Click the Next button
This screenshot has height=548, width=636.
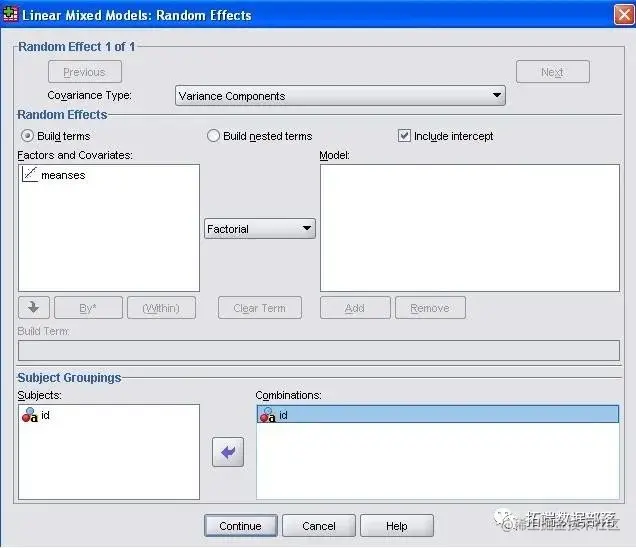click(x=552, y=72)
